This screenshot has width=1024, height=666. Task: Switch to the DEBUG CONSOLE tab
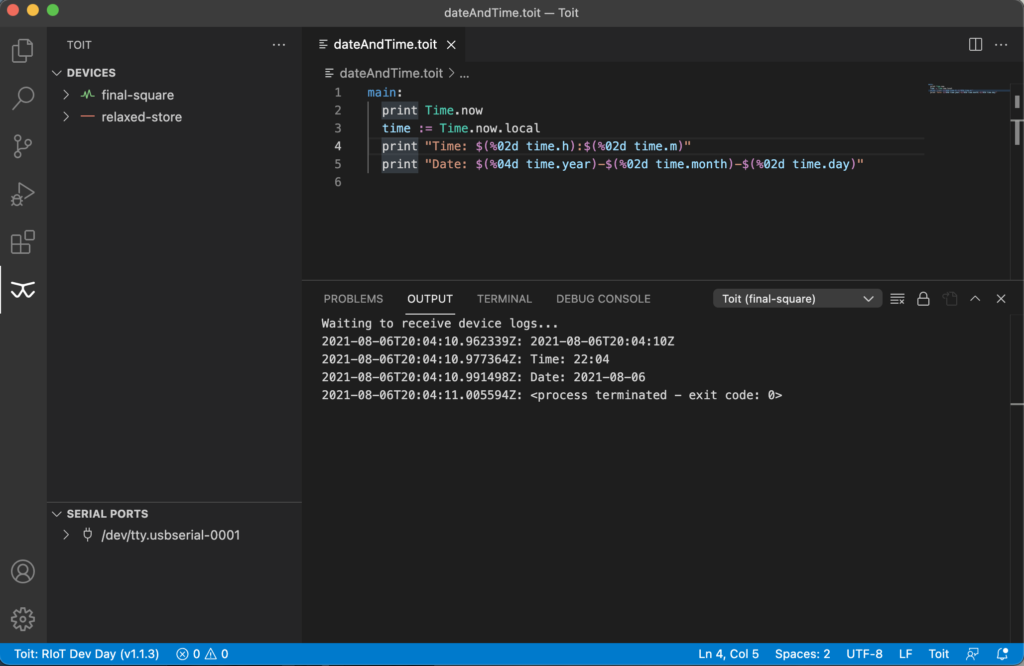603,298
